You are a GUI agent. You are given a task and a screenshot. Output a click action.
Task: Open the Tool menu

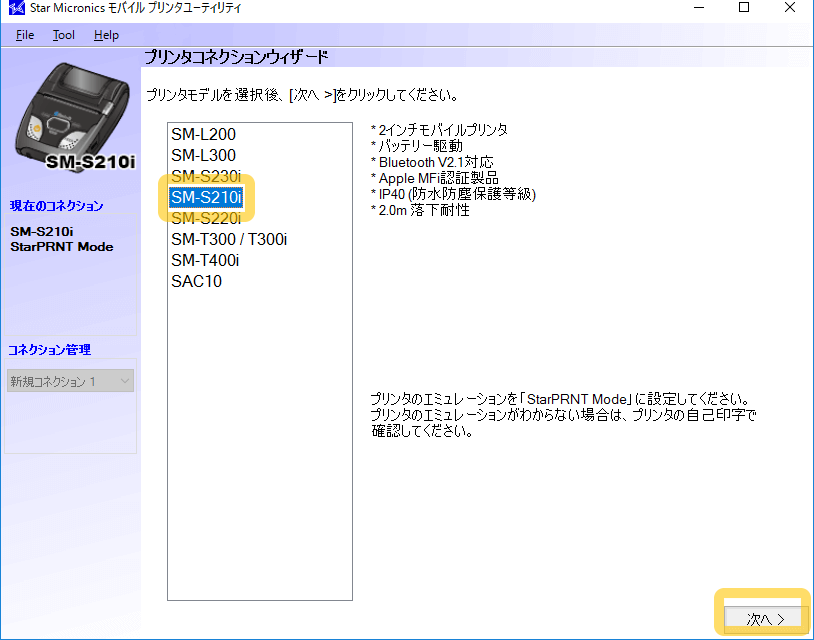64,35
